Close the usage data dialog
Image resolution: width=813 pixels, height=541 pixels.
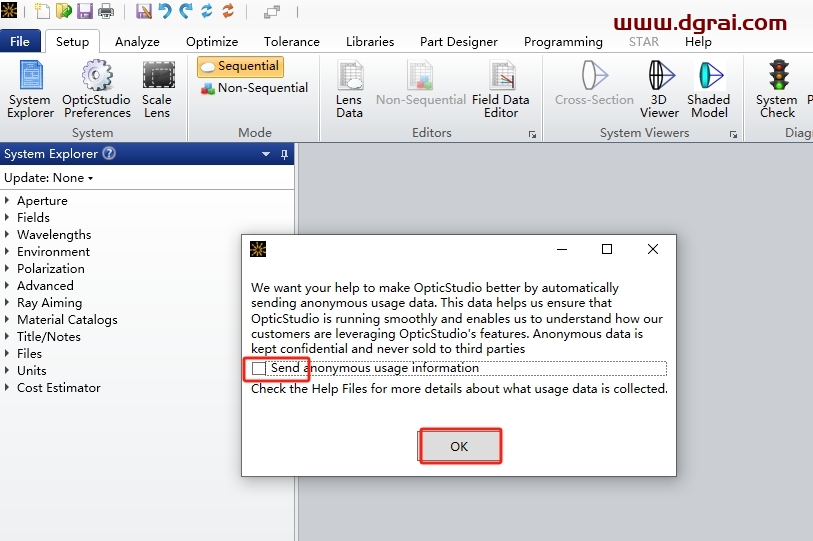653,249
